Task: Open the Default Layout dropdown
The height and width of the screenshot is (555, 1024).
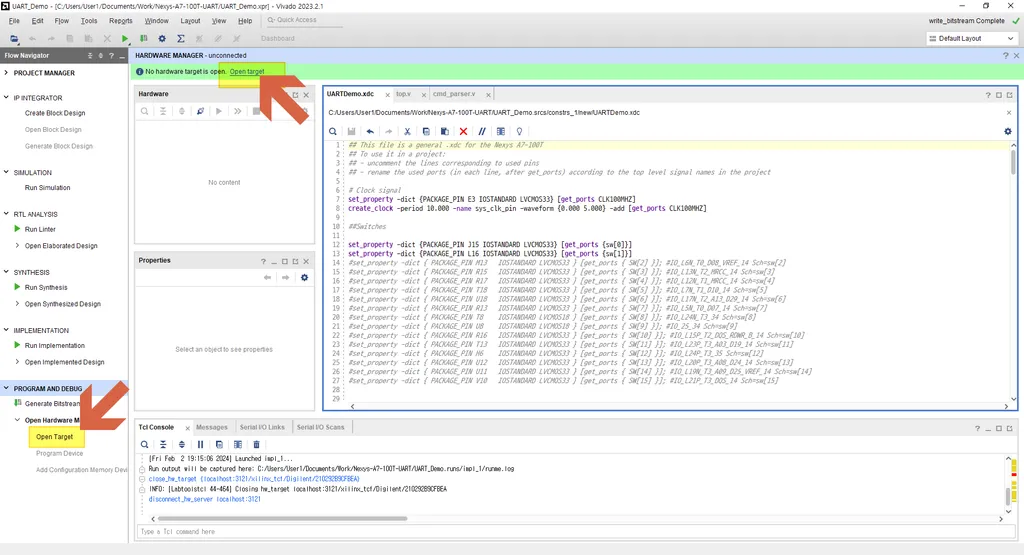Action: click(971, 39)
